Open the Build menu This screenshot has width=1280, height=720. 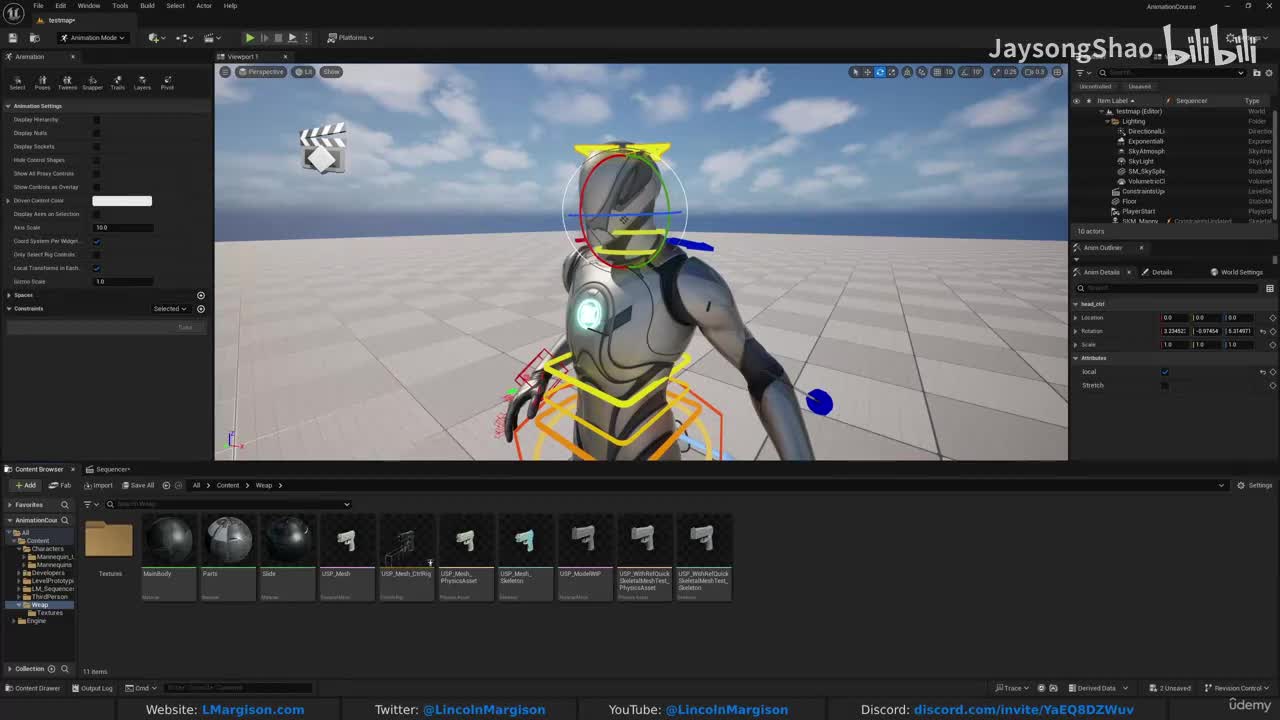147,6
